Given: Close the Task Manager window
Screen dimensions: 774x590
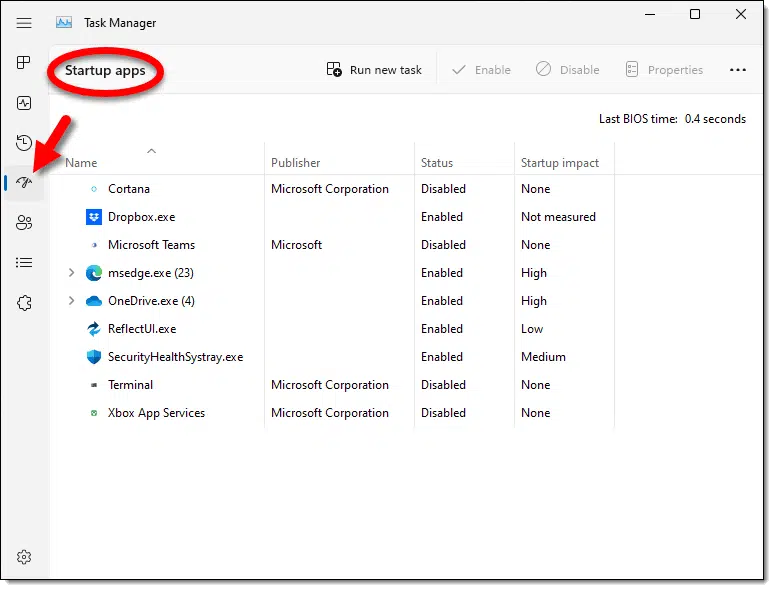Looking at the screenshot, I should (740, 14).
